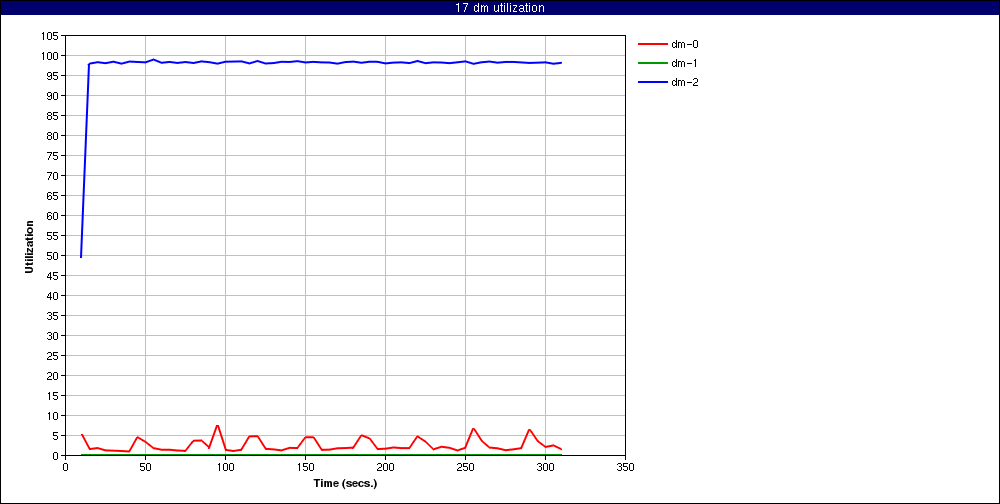
Task: Click the 55 tick on utilization axis
Action: [x=54, y=236]
